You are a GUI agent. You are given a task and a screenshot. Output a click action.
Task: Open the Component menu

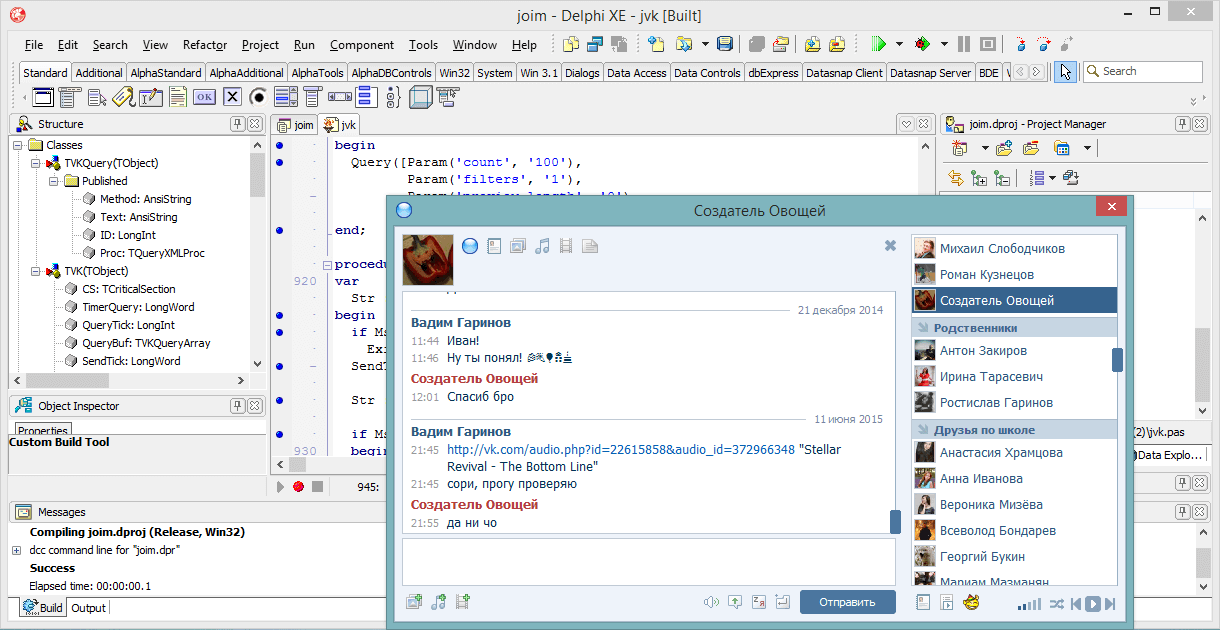coord(362,45)
